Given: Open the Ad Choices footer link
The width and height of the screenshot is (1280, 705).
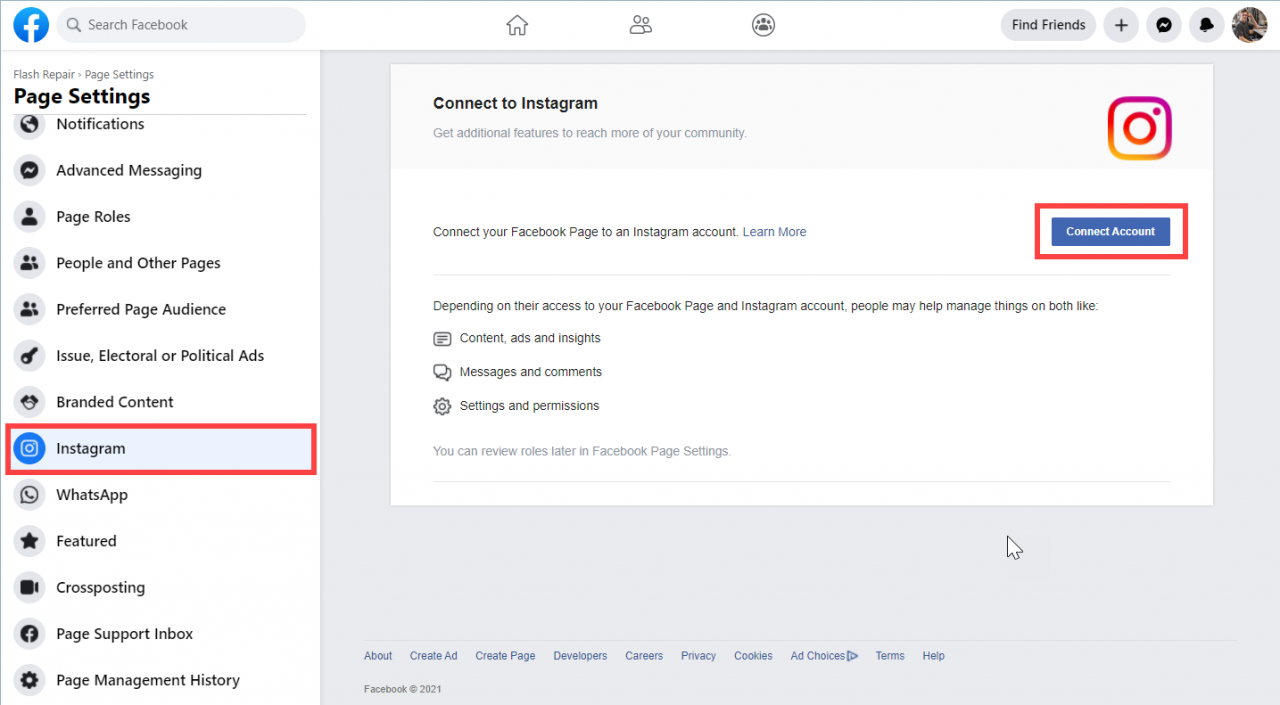Looking at the screenshot, I should [824, 656].
